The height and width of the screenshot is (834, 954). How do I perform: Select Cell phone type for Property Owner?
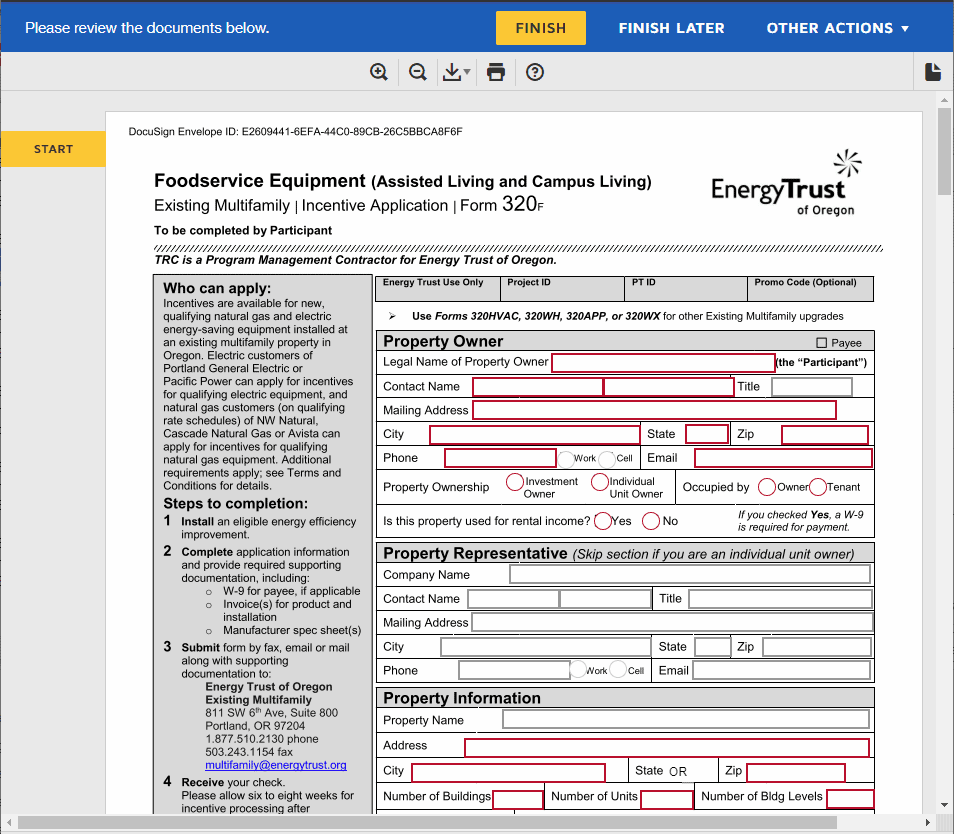pos(607,459)
